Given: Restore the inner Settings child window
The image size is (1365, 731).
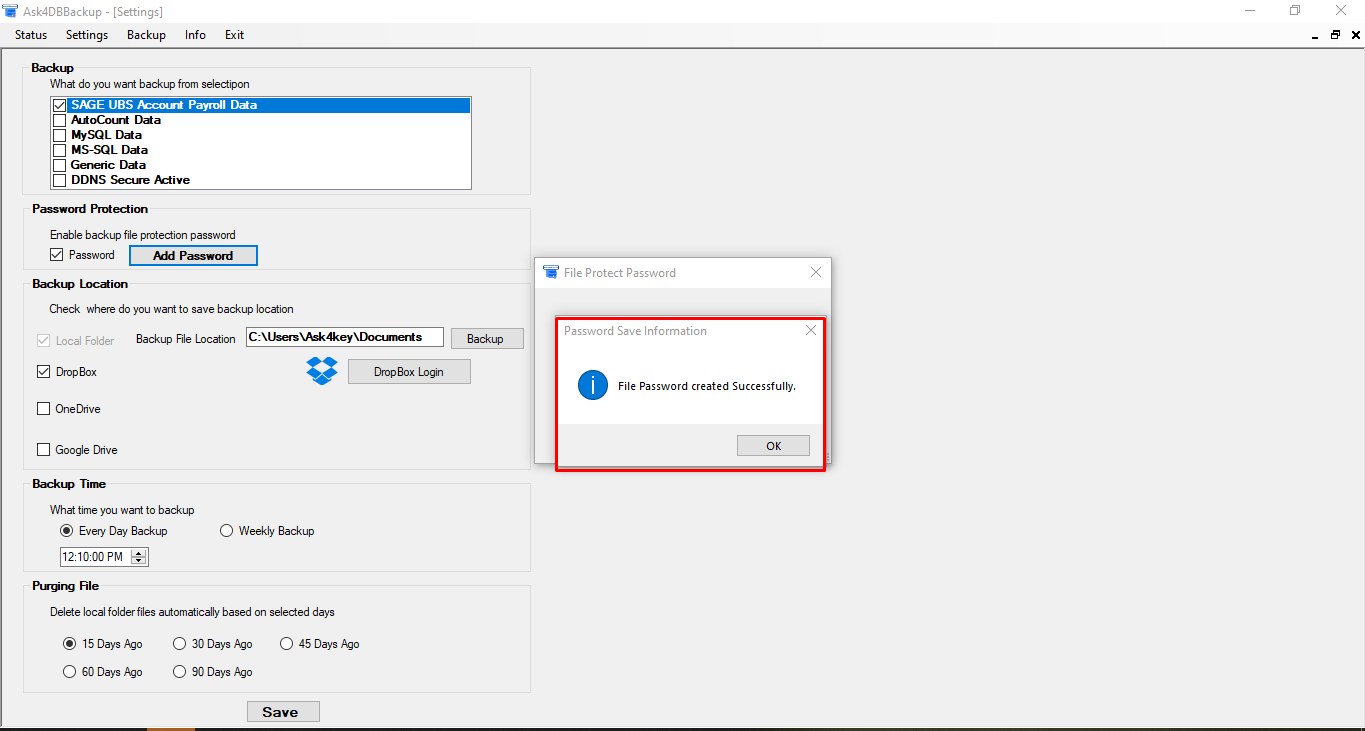Looking at the screenshot, I should pos(1335,35).
